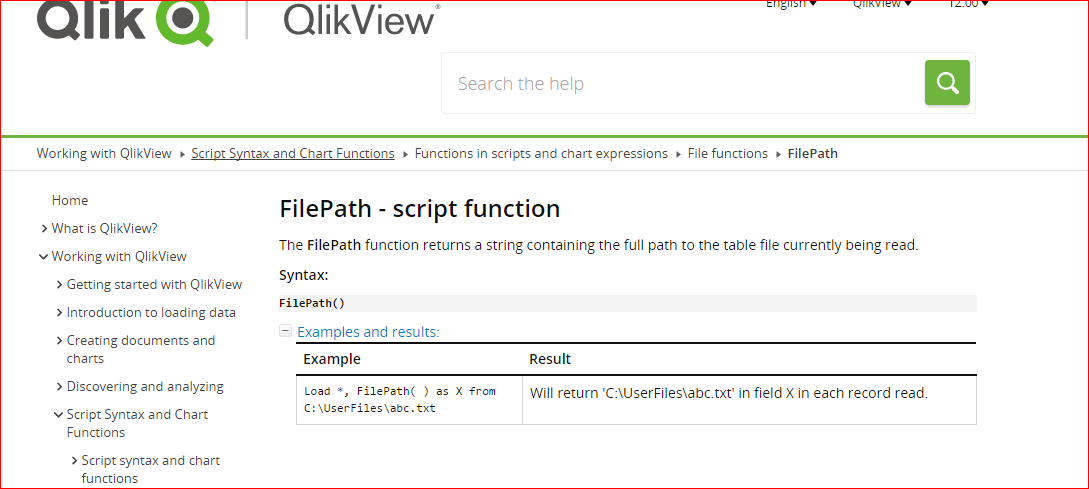Click Working with QlikView breadcrumb
1089x489 pixels.
104,153
